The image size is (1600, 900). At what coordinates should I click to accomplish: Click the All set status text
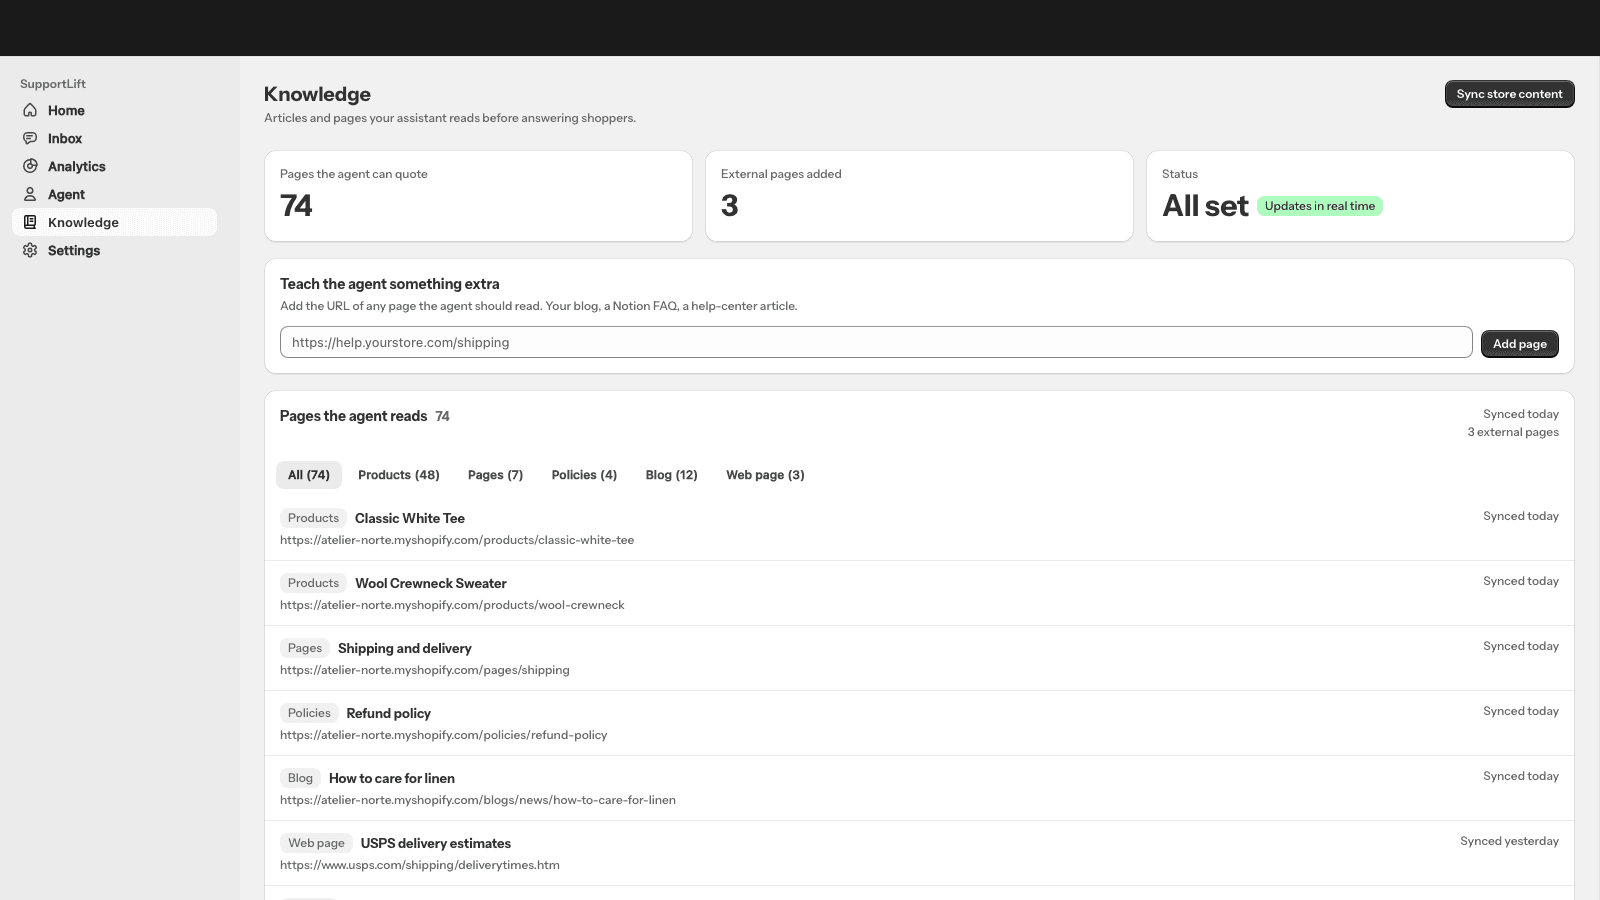[1205, 206]
